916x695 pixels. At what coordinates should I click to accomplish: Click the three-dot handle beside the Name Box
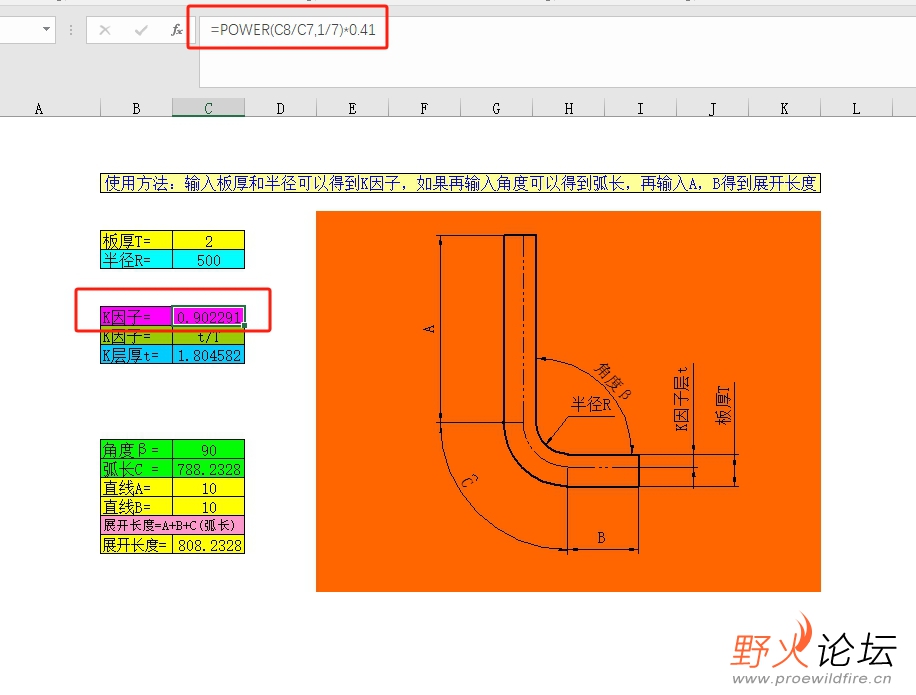coord(71,30)
